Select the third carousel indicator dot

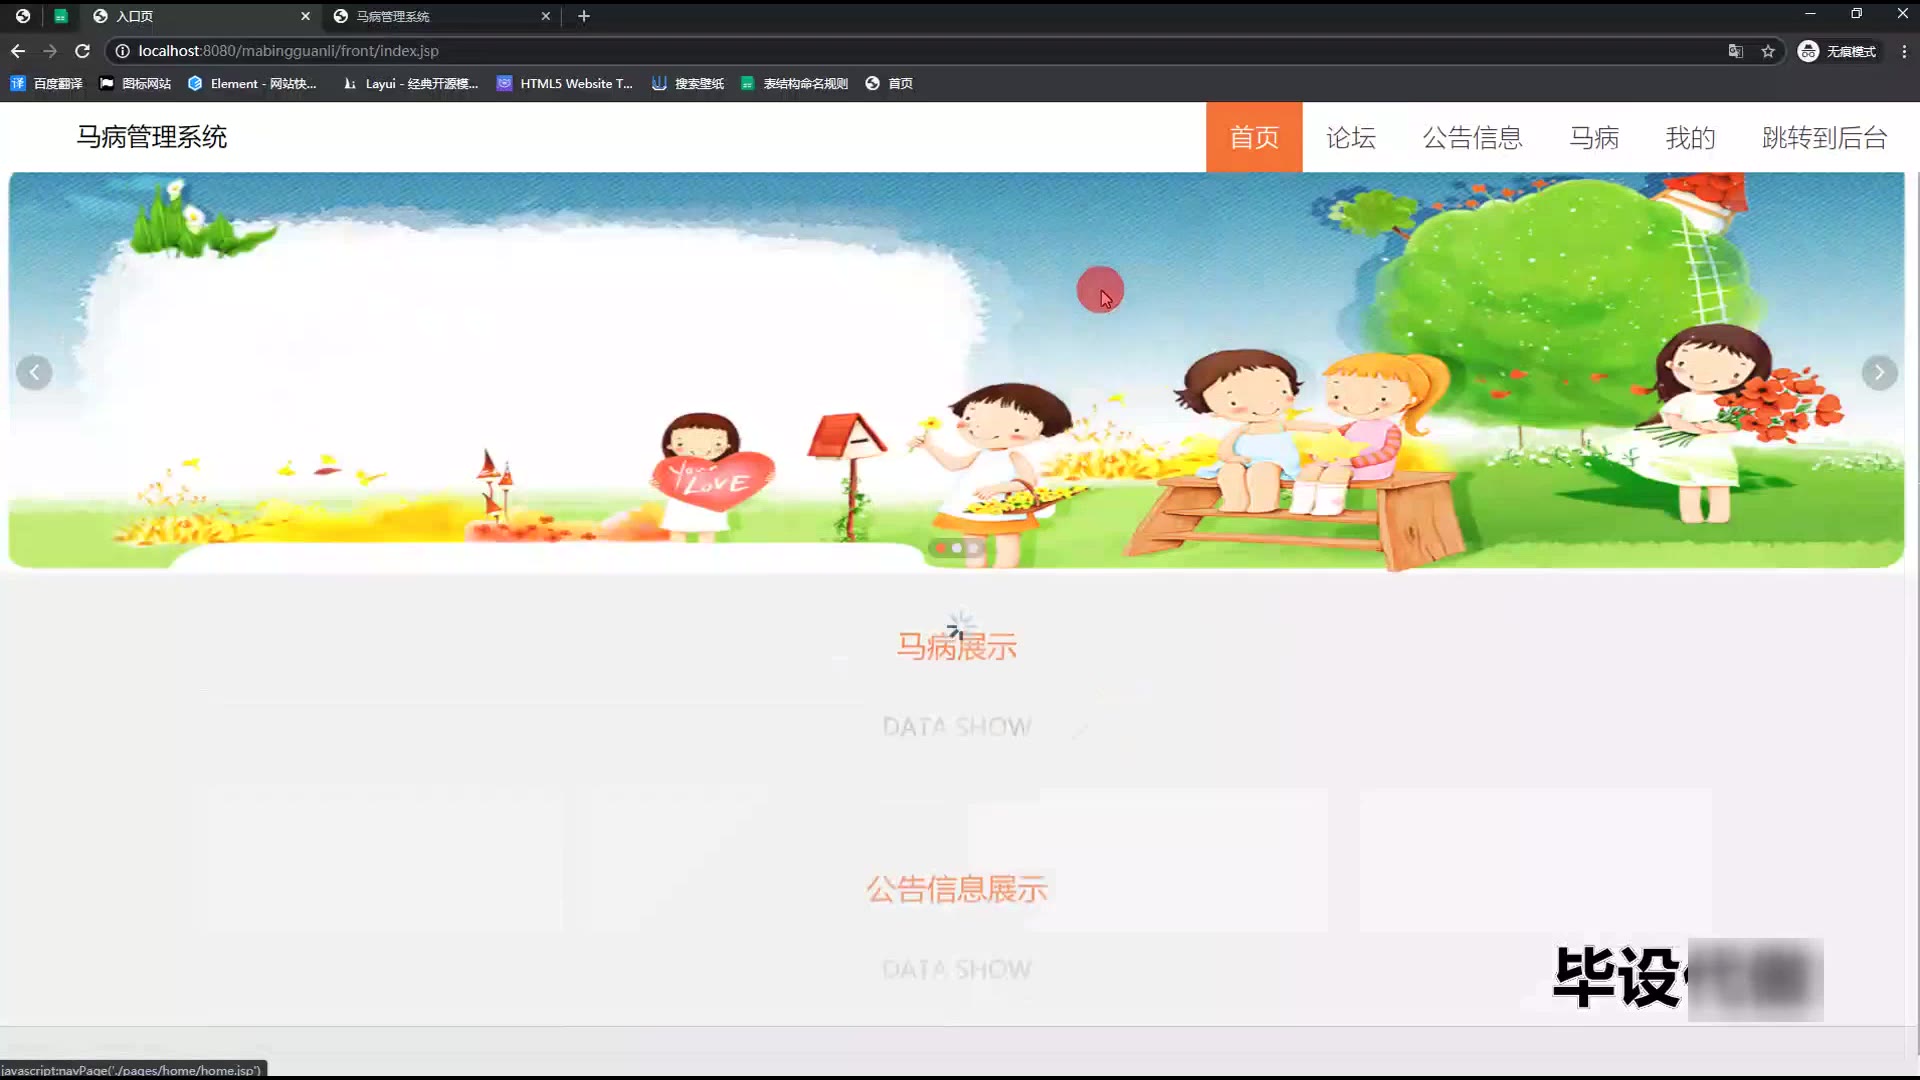point(973,548)
